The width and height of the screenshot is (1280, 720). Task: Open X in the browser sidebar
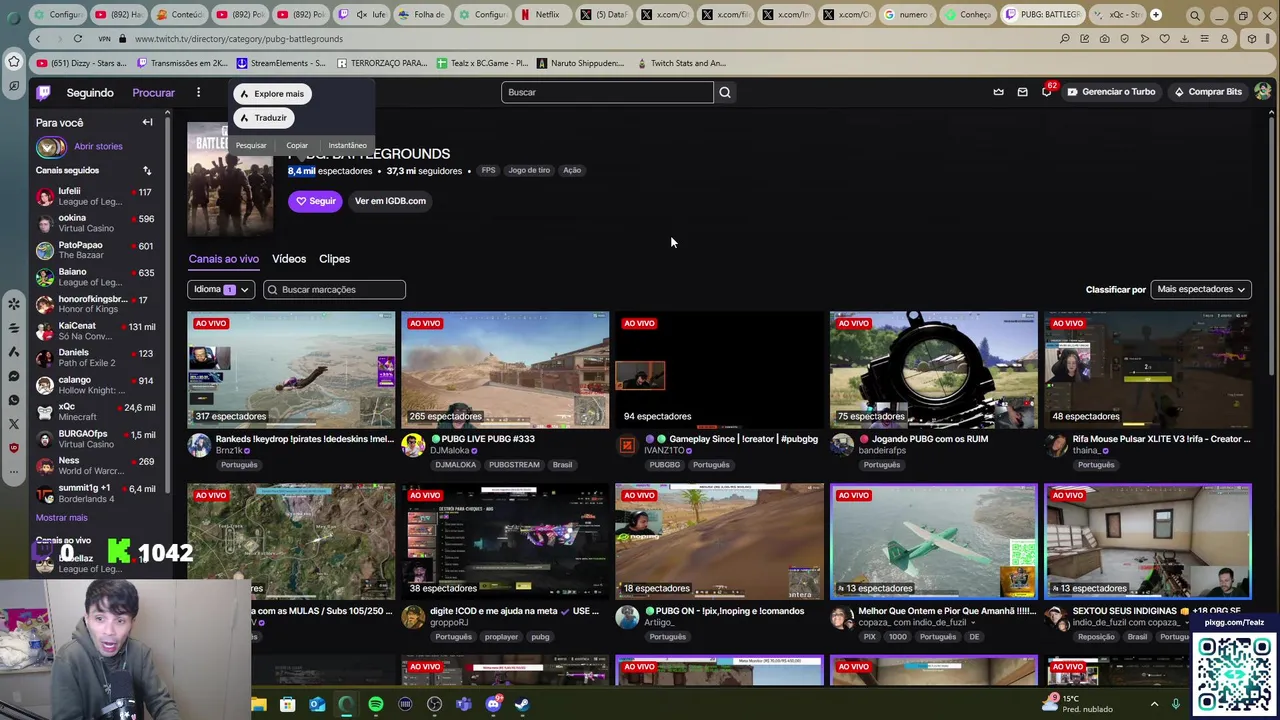(14, 424)
